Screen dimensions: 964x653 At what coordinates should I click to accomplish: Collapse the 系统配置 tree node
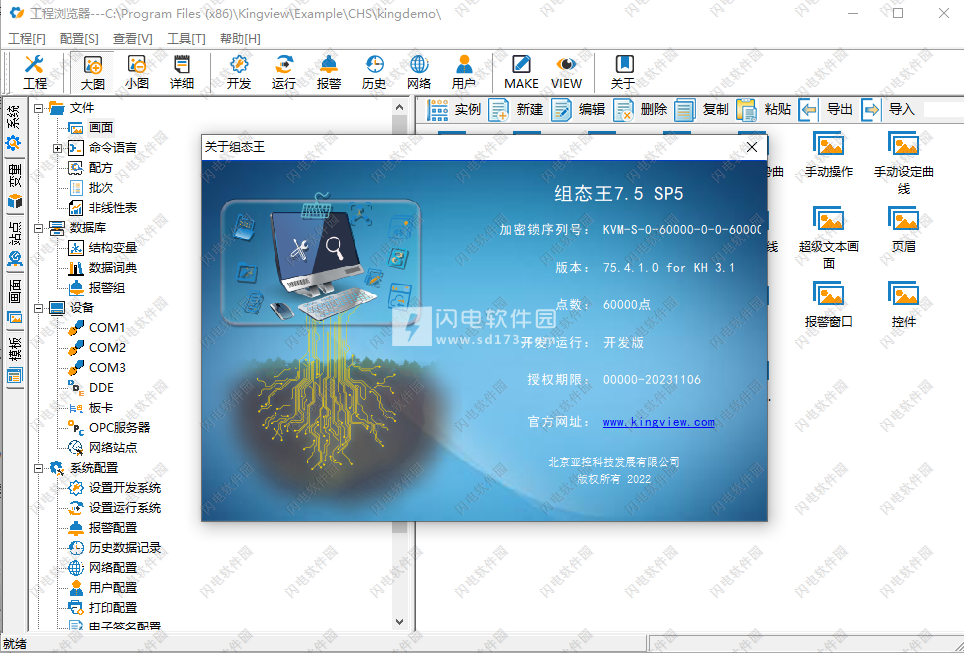[x=39, y=469]
